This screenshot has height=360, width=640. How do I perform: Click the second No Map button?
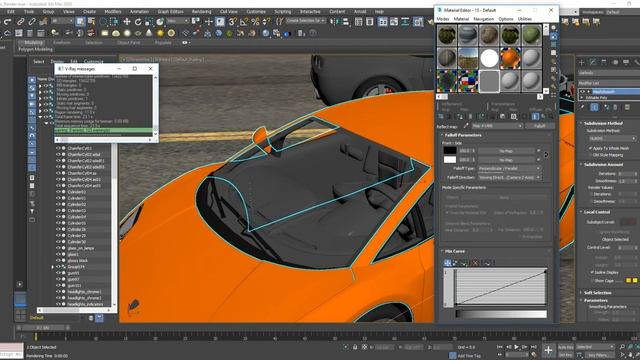pos(506,160)
